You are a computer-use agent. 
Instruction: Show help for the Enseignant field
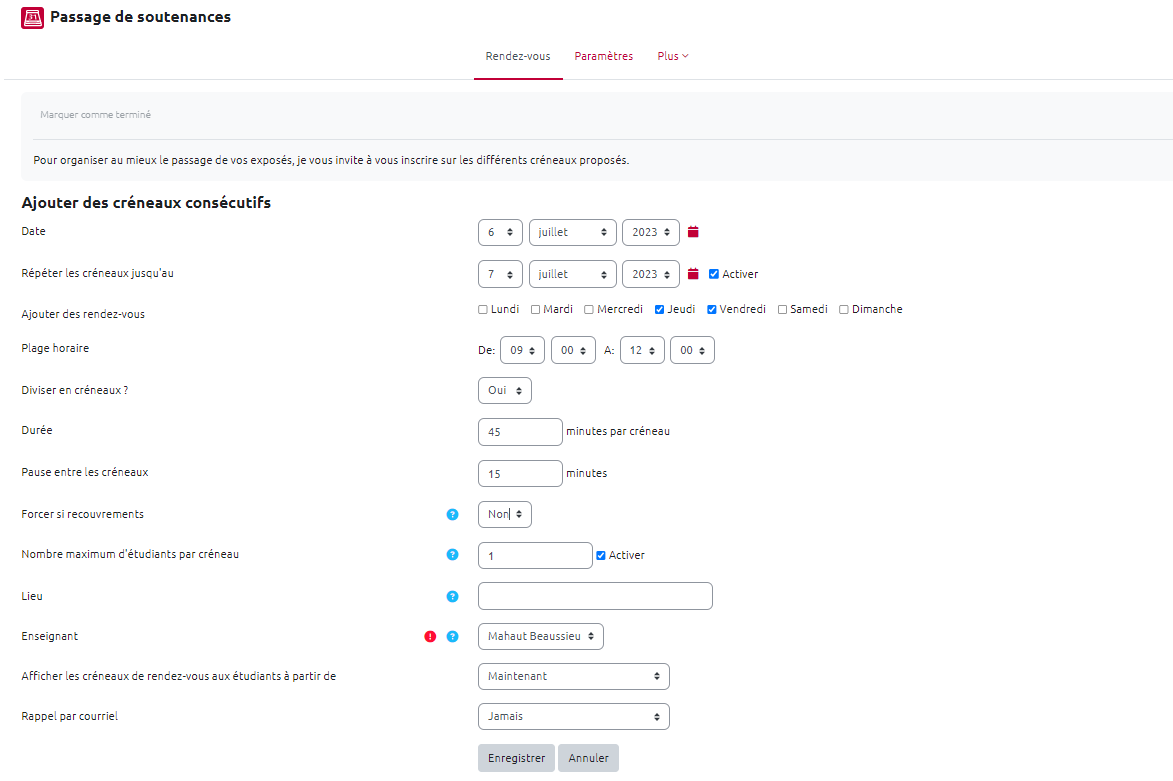pyautogui.click(x=452, y=637)
